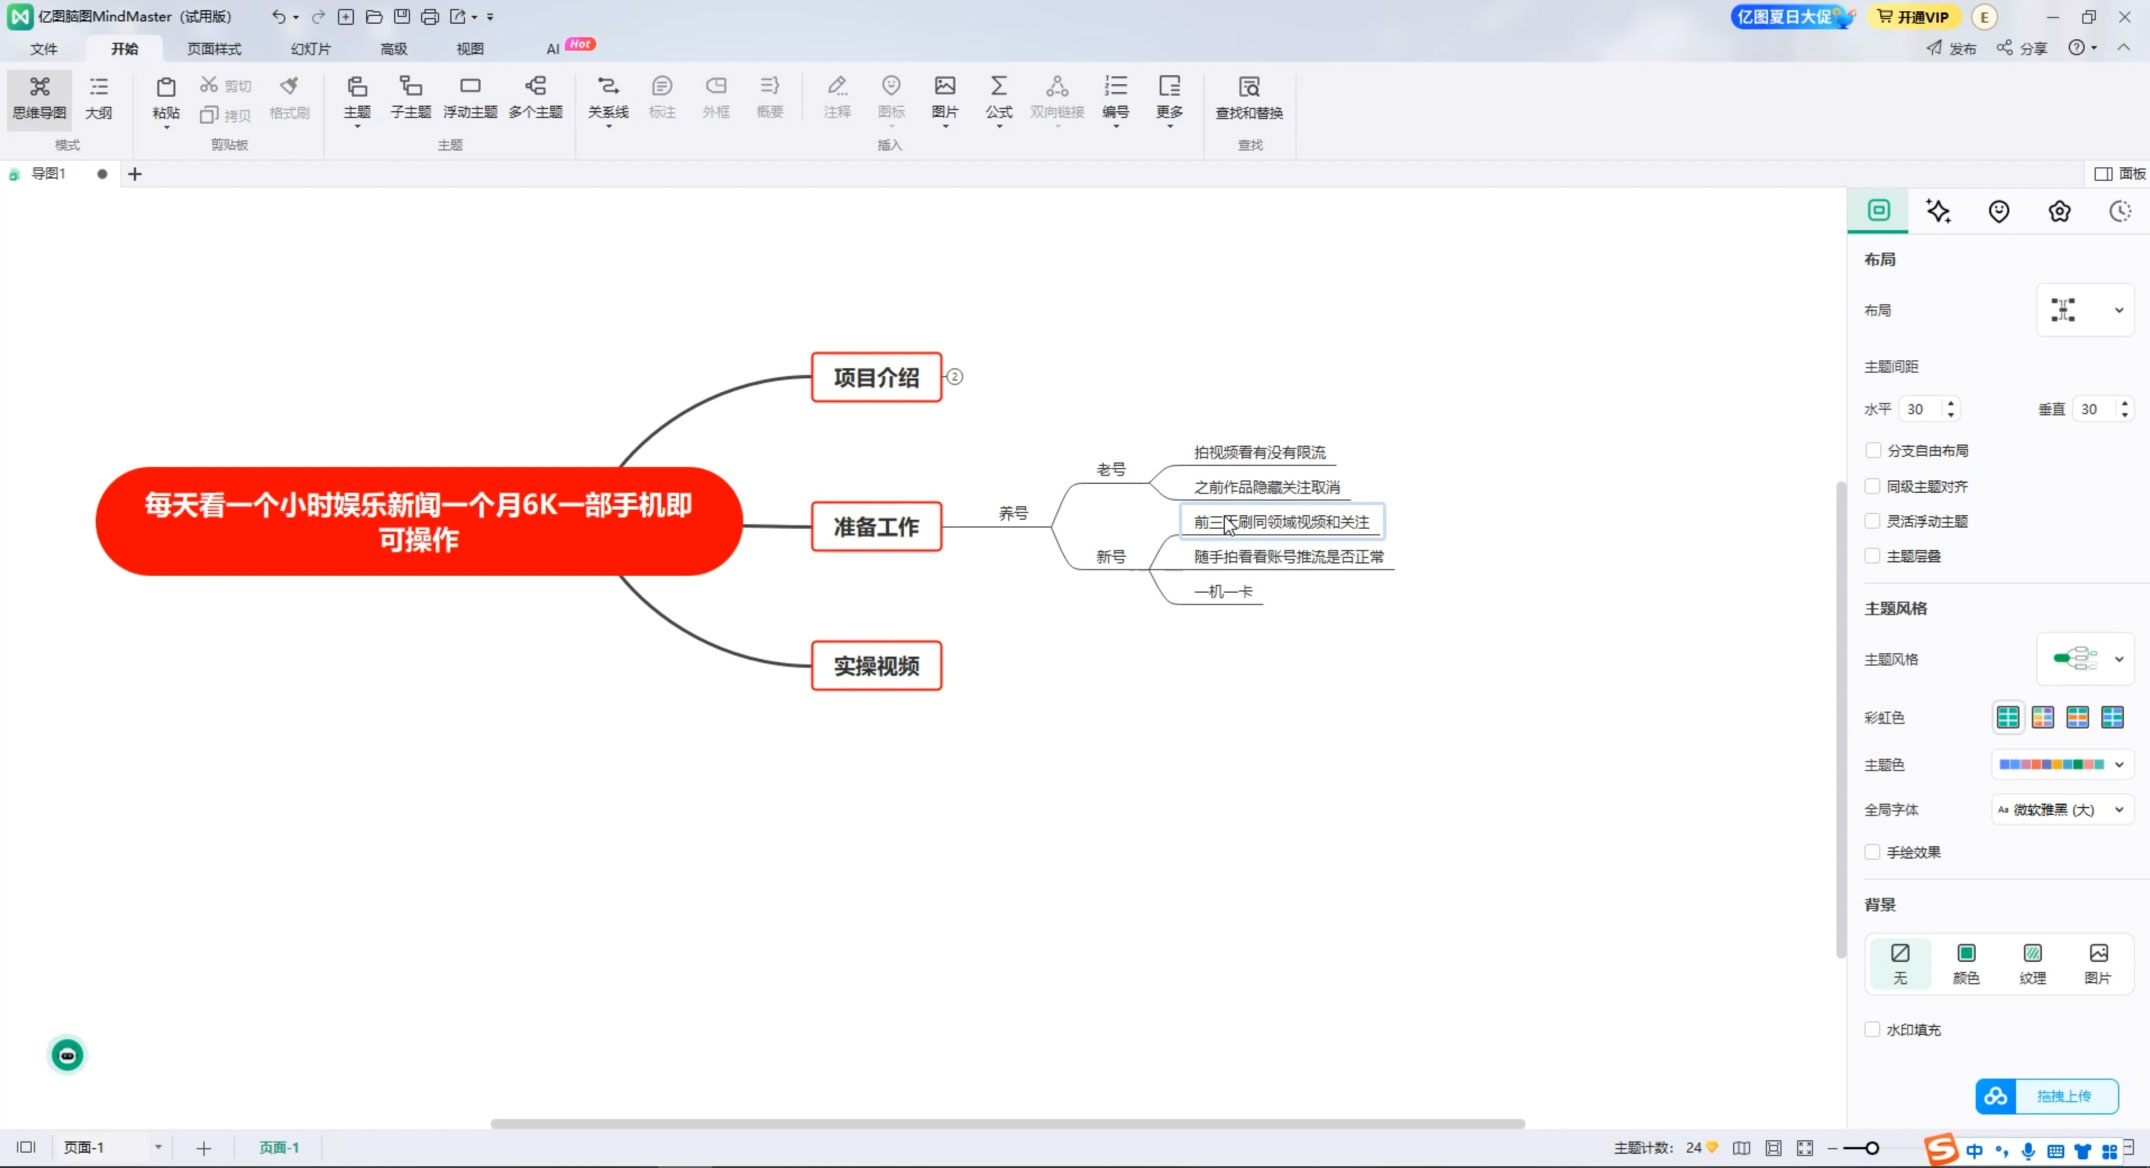Click the Open VIP (开通VIP) button
The height and width of the screenshot is (1168, 2150).
point(1912,17)
